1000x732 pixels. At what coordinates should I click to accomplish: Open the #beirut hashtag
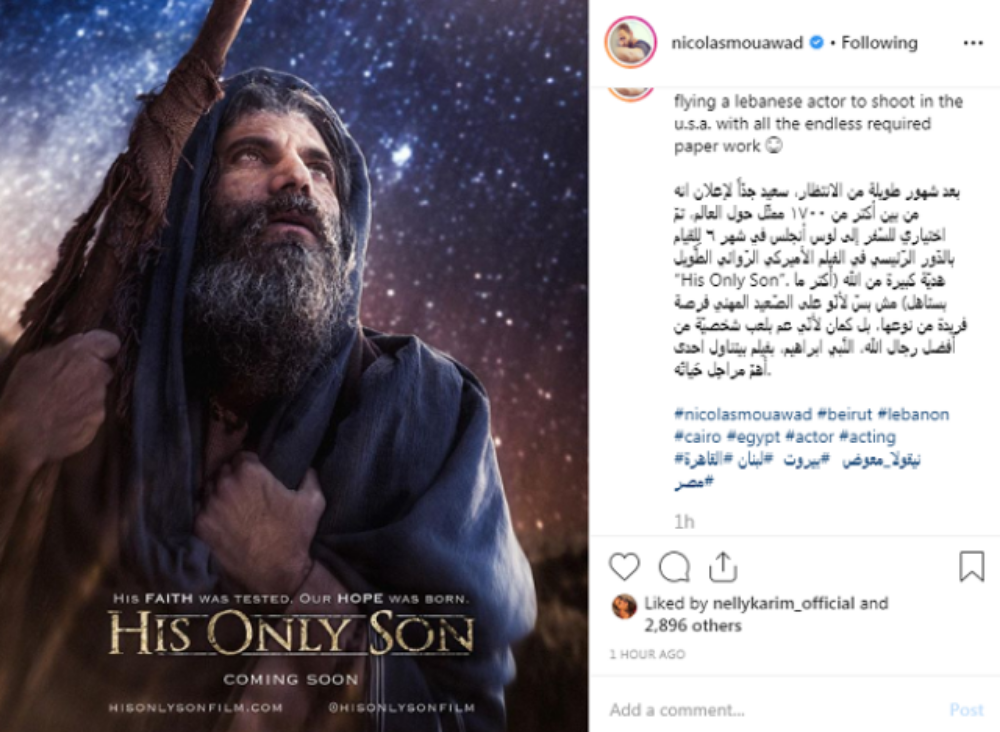point(844,414)
